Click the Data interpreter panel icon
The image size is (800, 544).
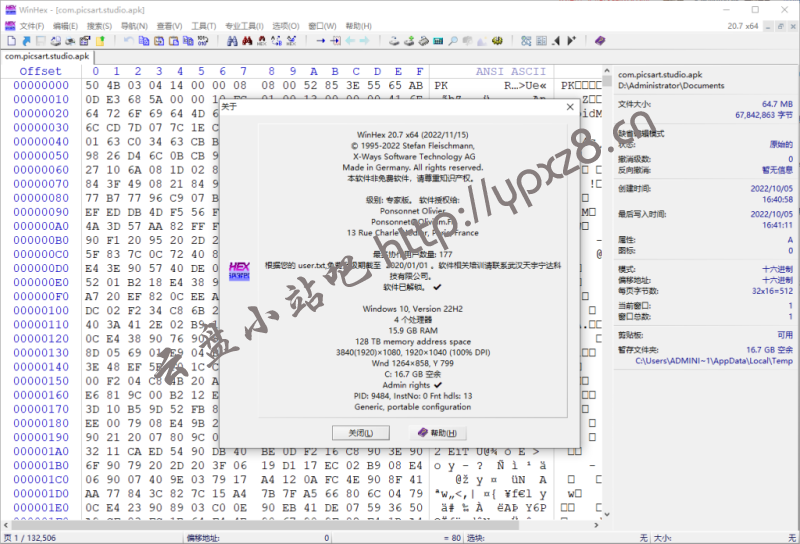pos(541,41)
